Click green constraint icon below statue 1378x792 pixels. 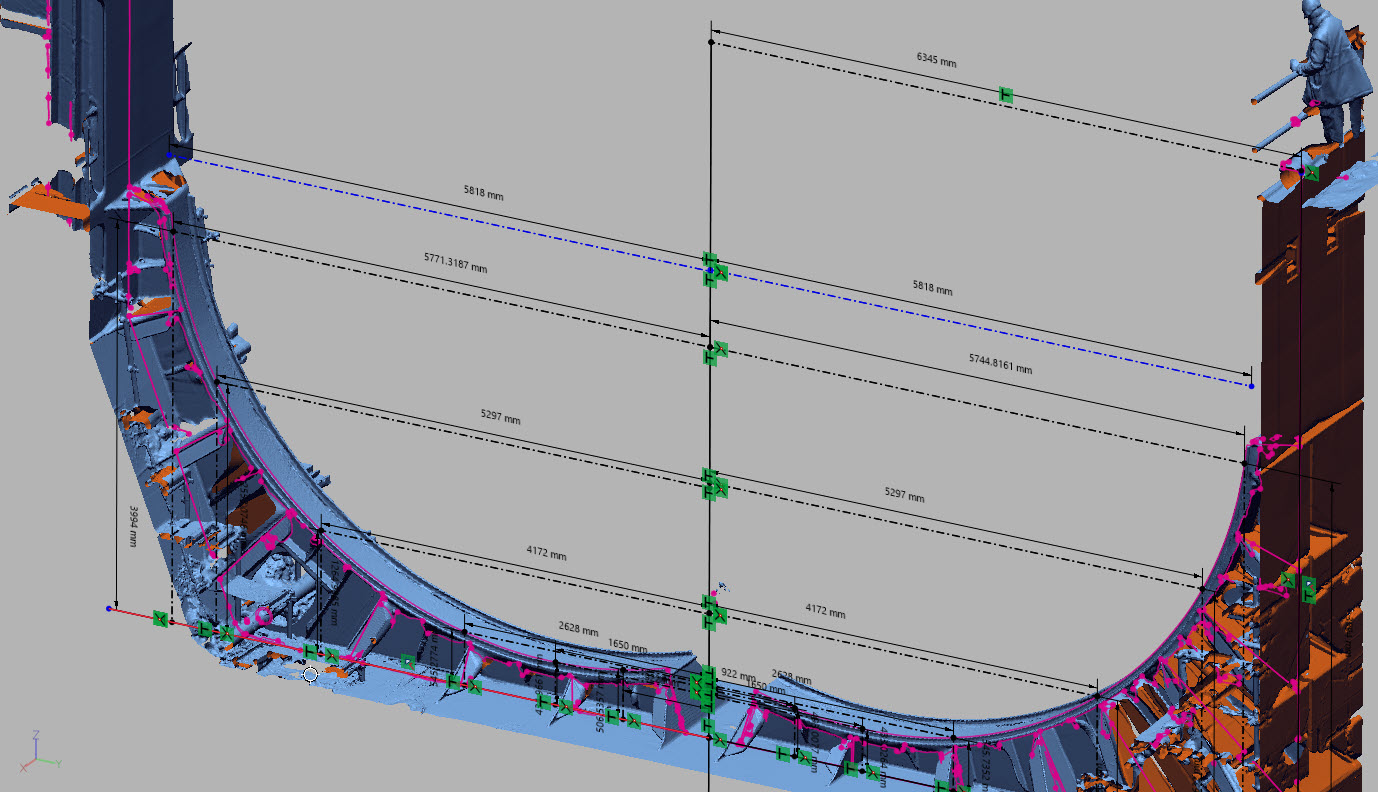click(x=1311, y=172)
